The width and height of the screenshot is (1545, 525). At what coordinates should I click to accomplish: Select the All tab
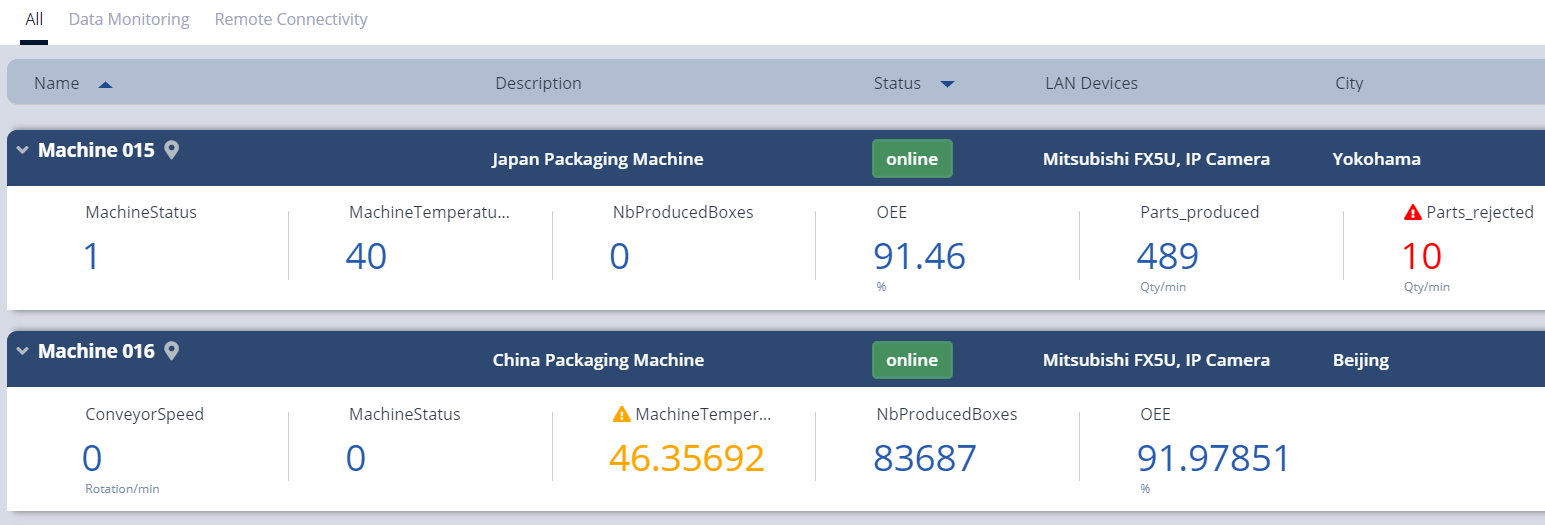pyautogui.click(x=34, y=19)
